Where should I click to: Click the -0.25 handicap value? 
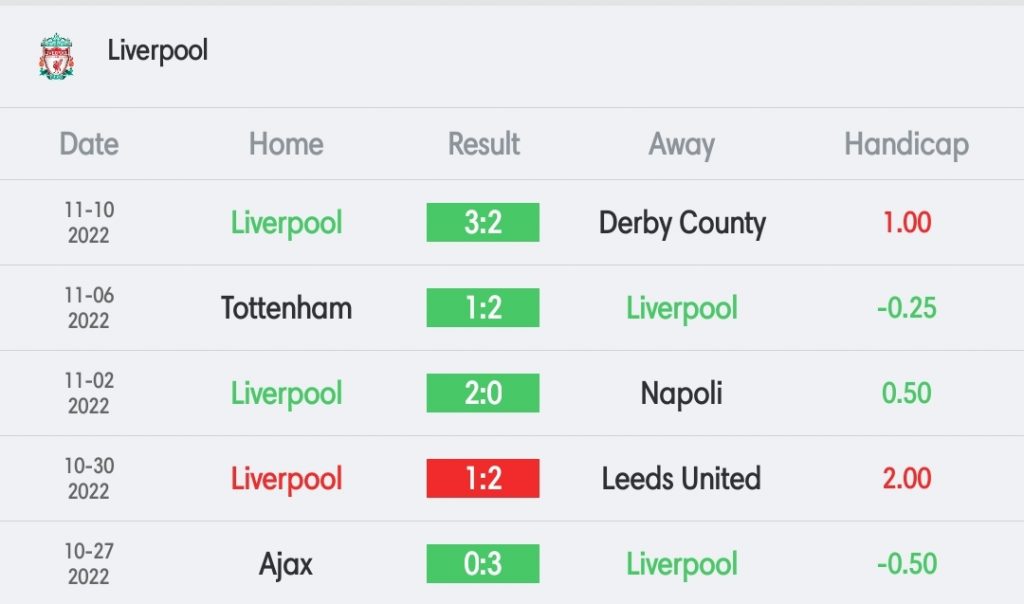[x=906, y=308]
